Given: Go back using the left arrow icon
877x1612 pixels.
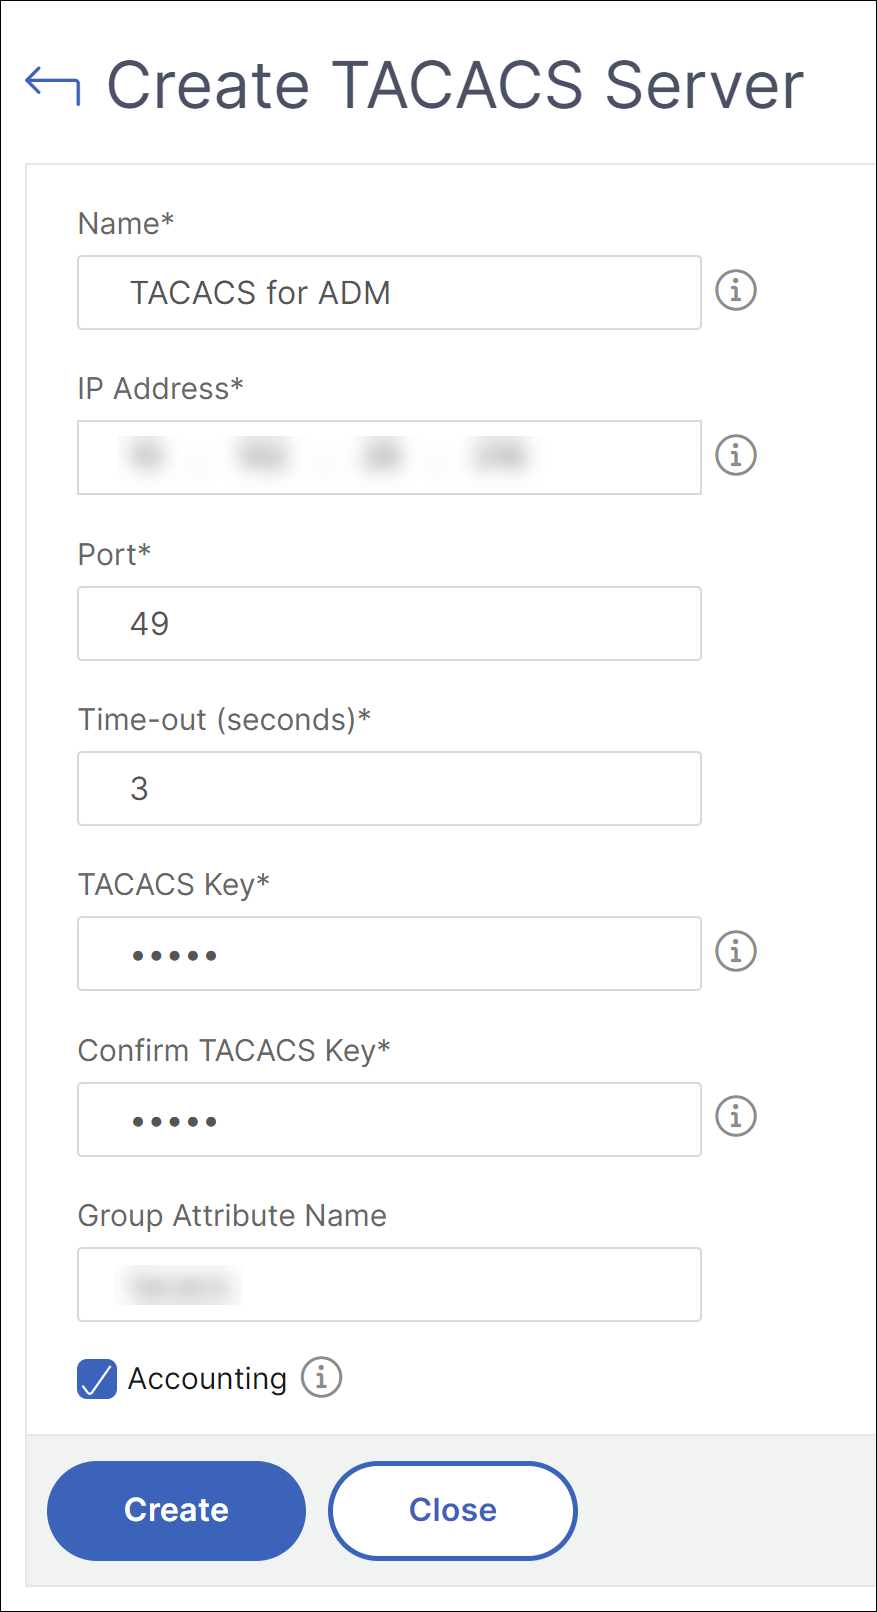Looking at the screenshot, I should click(x=52, y=85).
